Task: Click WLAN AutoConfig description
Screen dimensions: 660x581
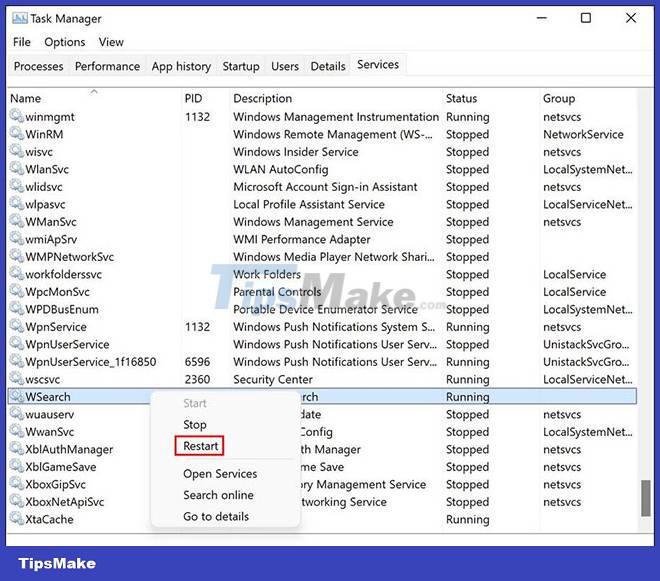Action: click(280, 170)
